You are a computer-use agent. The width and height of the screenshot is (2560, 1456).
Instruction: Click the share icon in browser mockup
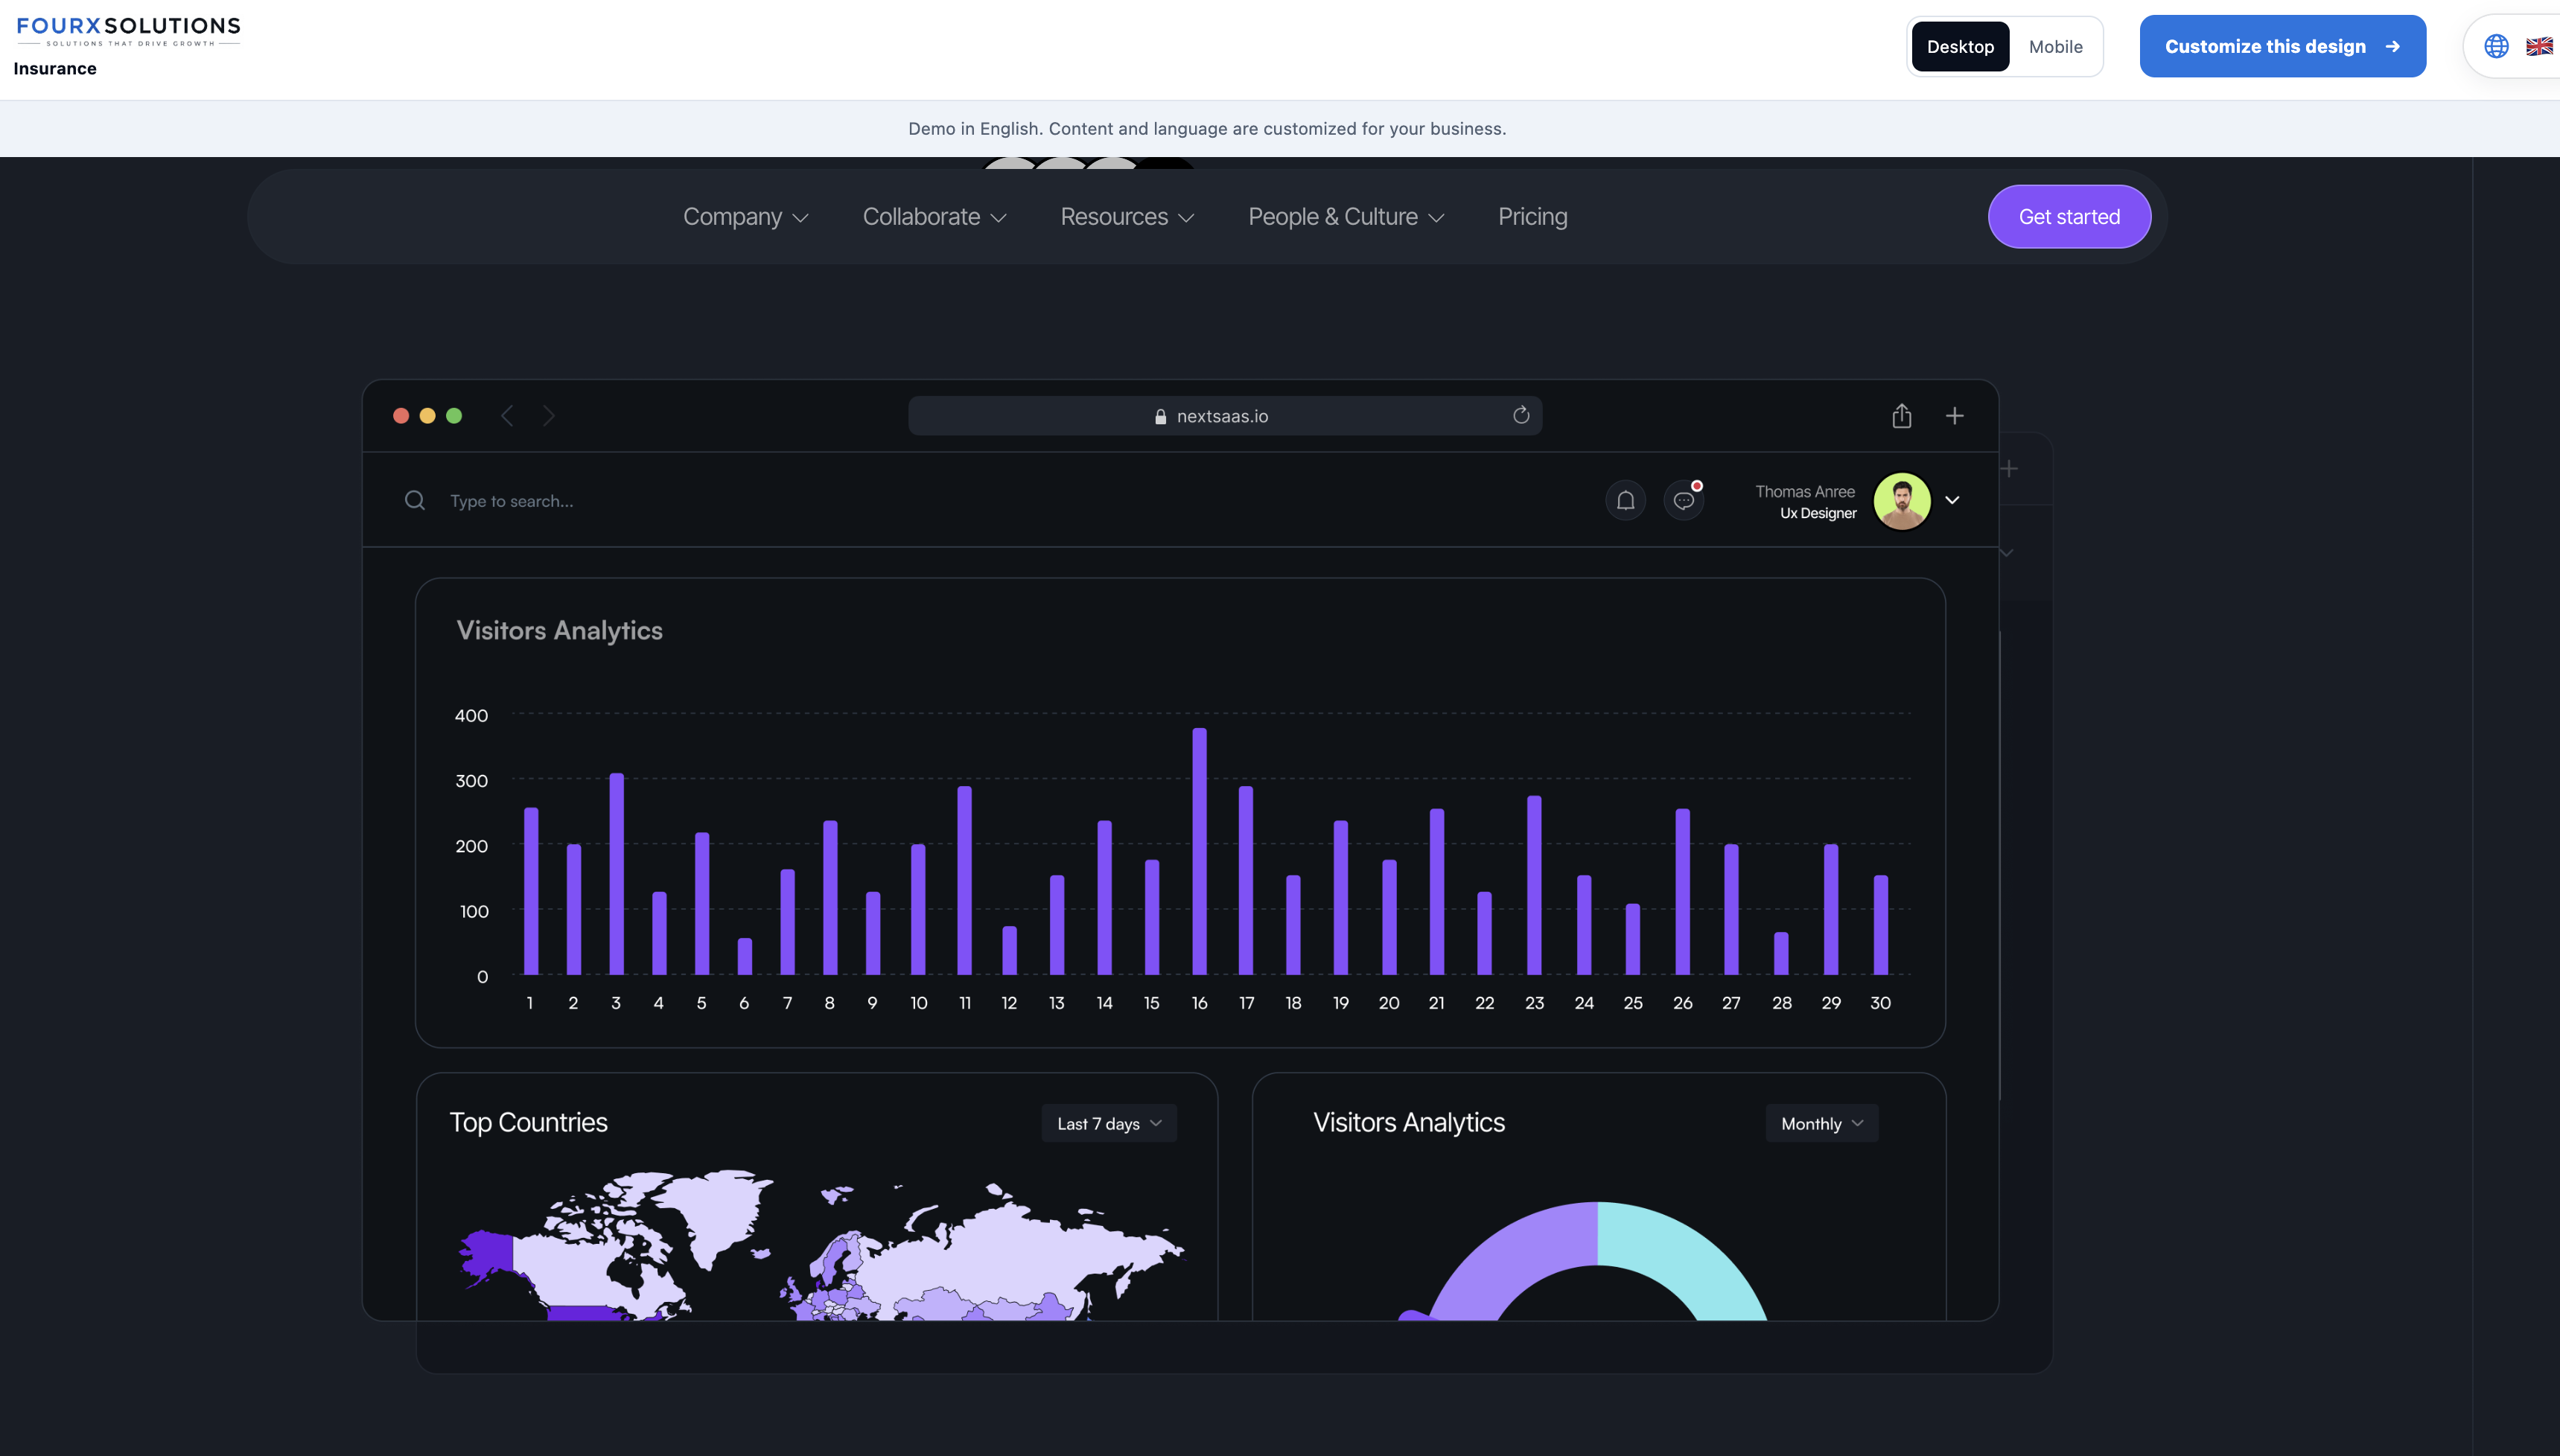[1902, 415]
